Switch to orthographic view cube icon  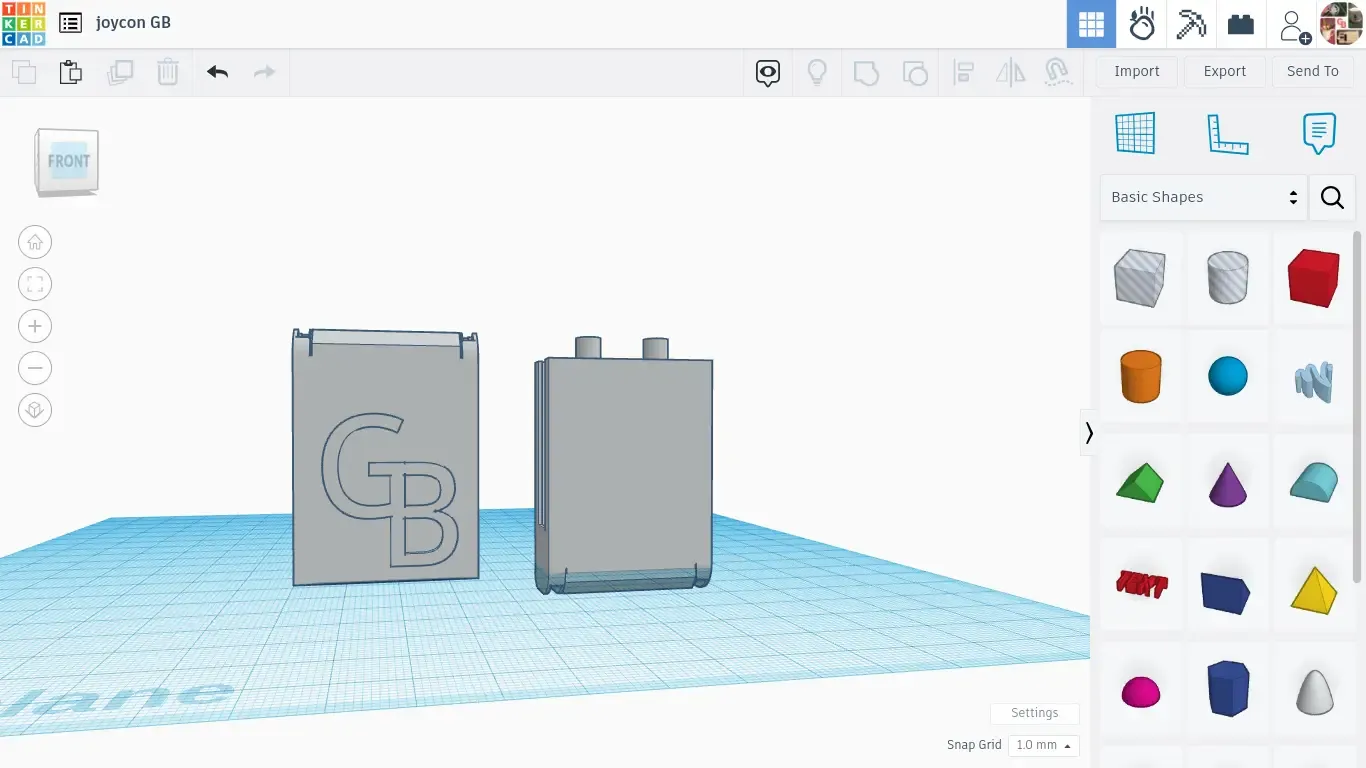tap(35, 410)
